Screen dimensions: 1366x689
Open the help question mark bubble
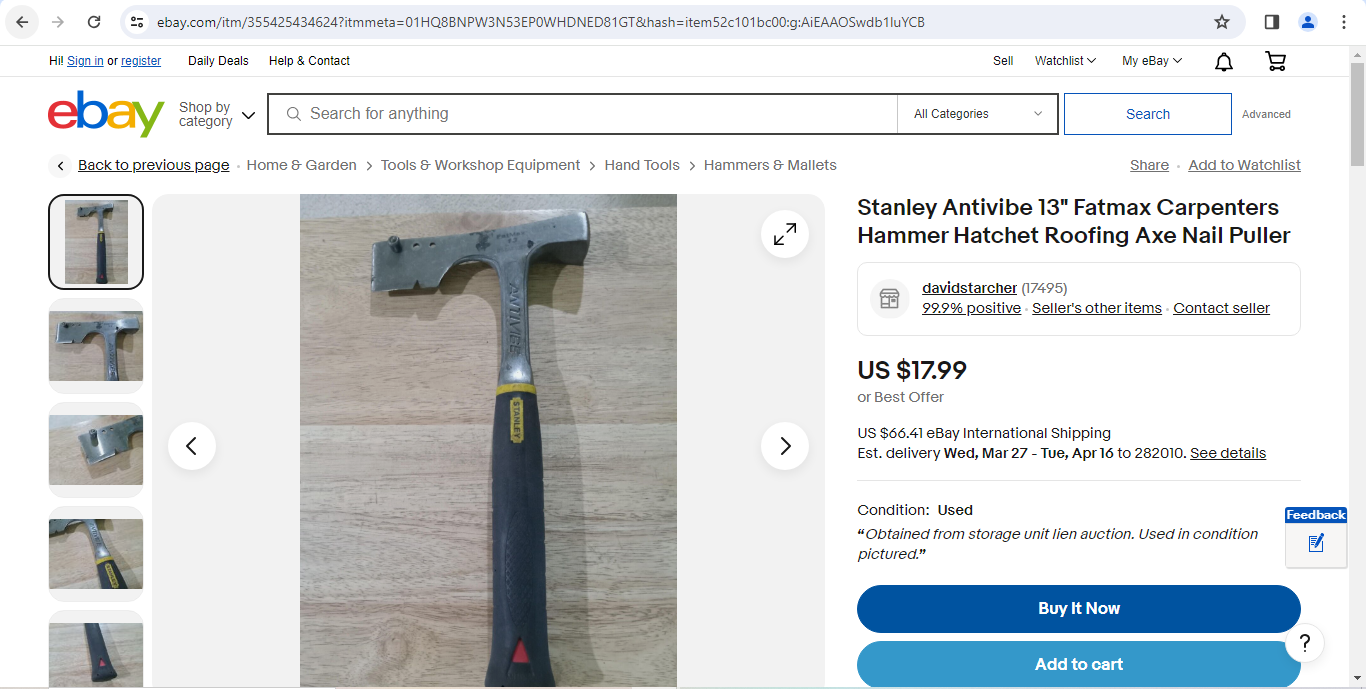(1305, 643)
